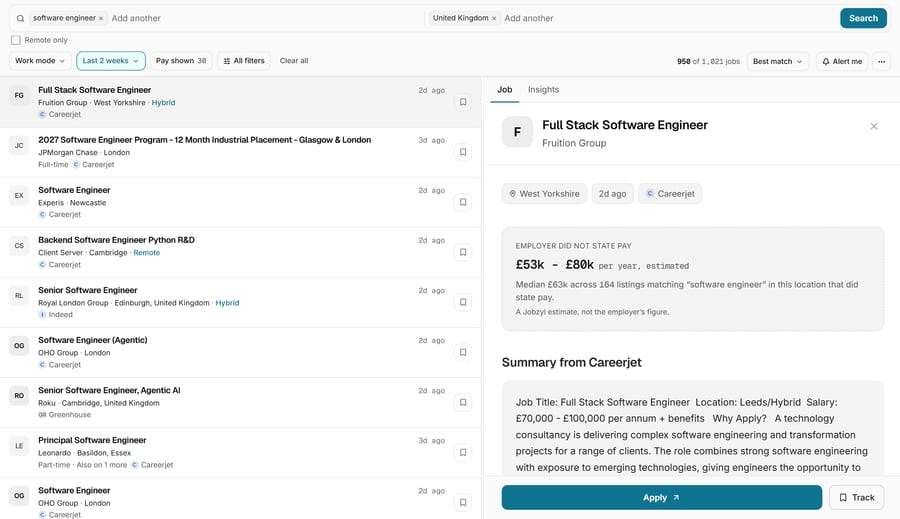
Task: Bookmark the last OHO Group Software Engineer job
Action: click(x=463, y=502)
